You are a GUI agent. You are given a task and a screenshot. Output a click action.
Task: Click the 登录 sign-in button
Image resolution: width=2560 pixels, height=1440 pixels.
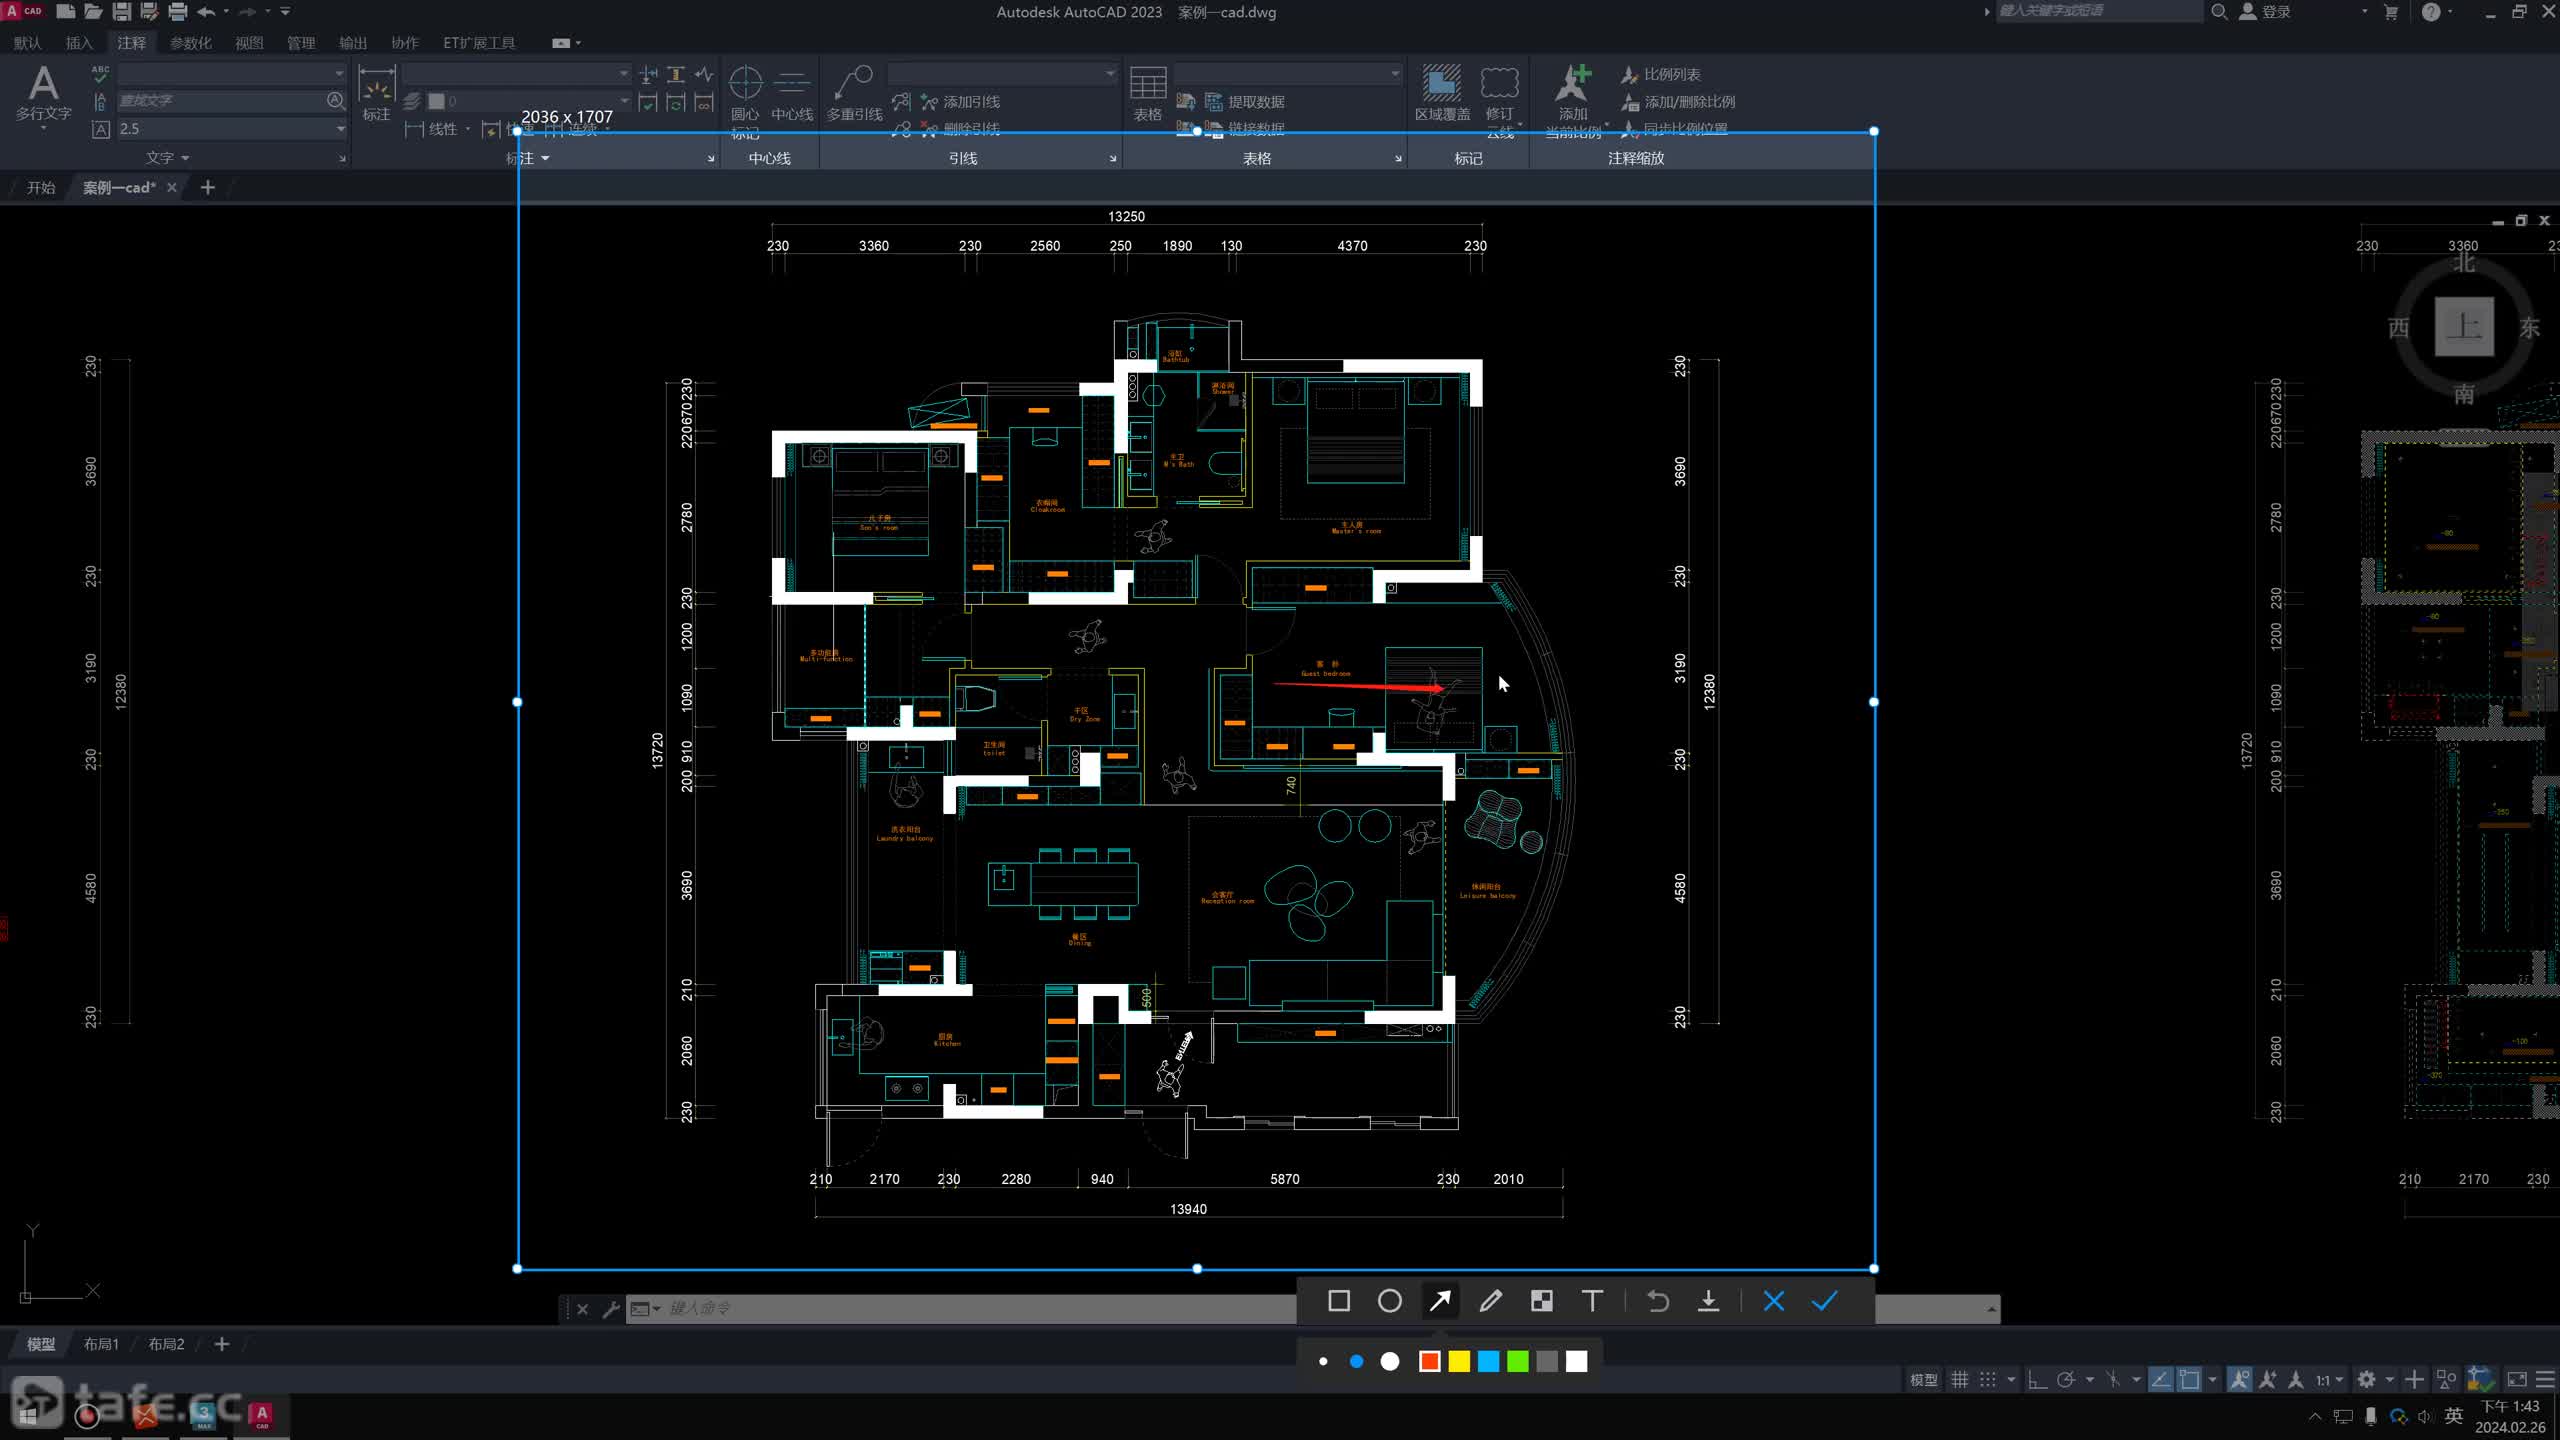(x=2266, y=12)
